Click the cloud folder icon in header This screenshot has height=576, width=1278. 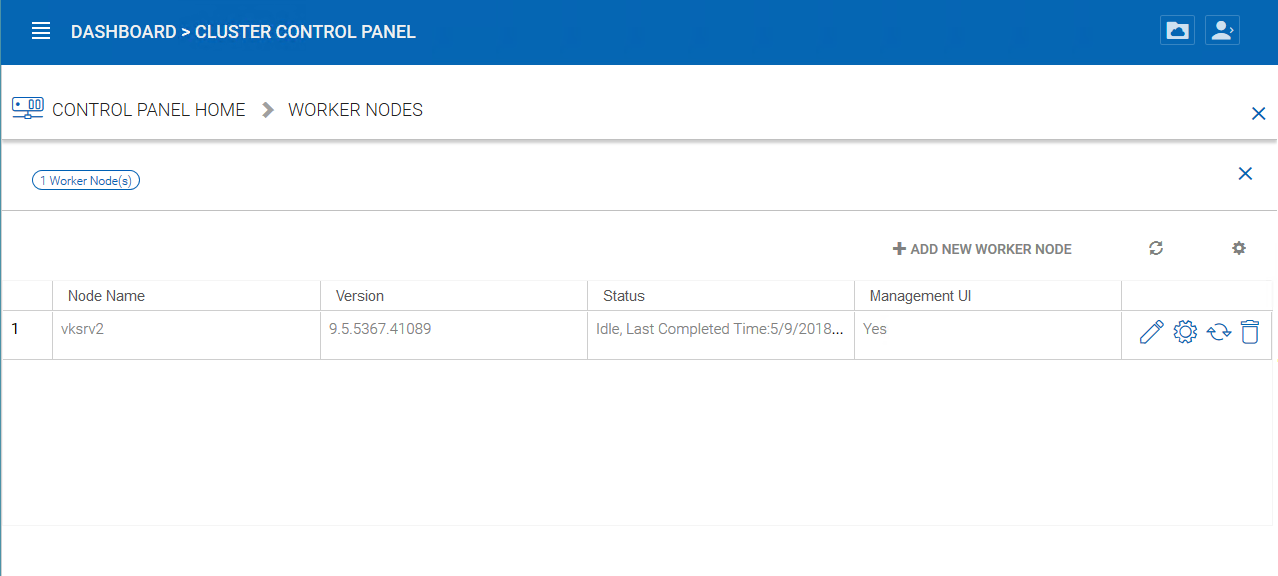pyautogui.click(x=1177, y=31)
